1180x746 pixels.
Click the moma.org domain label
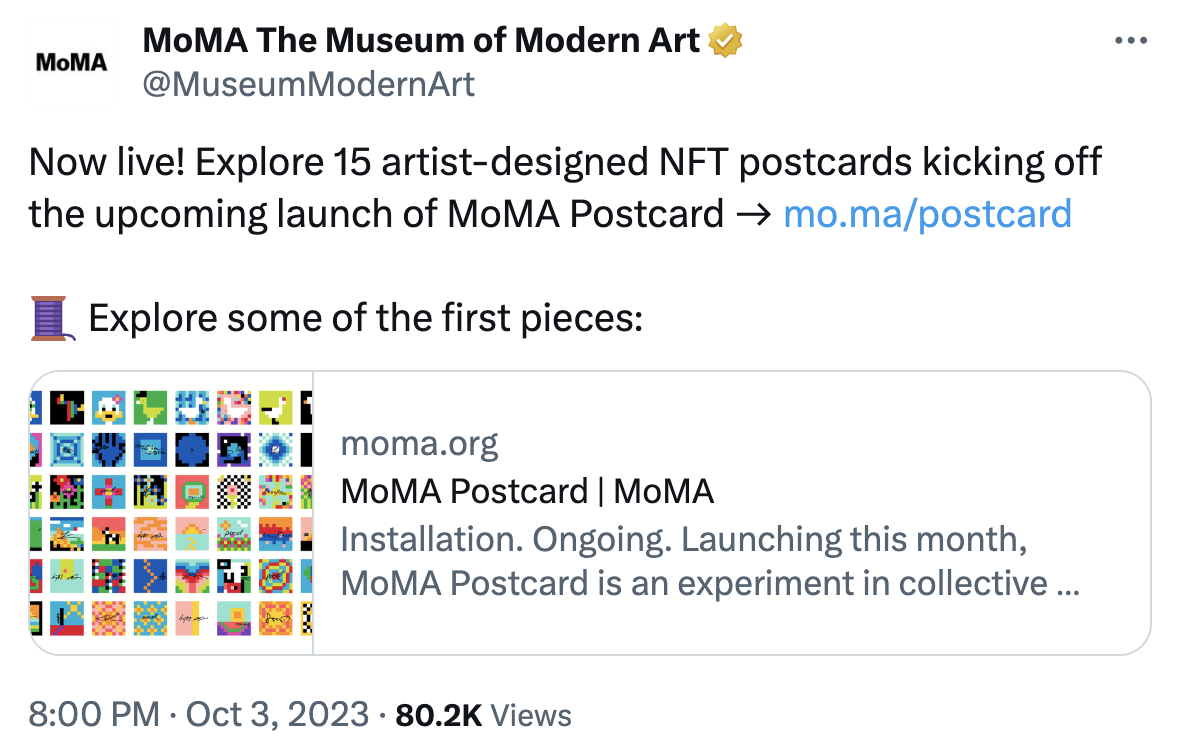419,442
